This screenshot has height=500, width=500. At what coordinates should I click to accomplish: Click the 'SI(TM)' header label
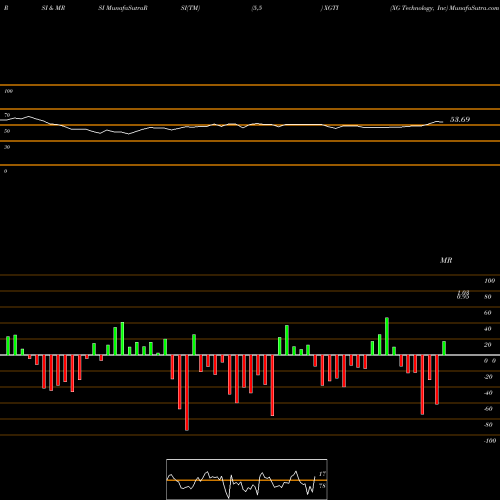pyautogui.click(x=190, y=8)
